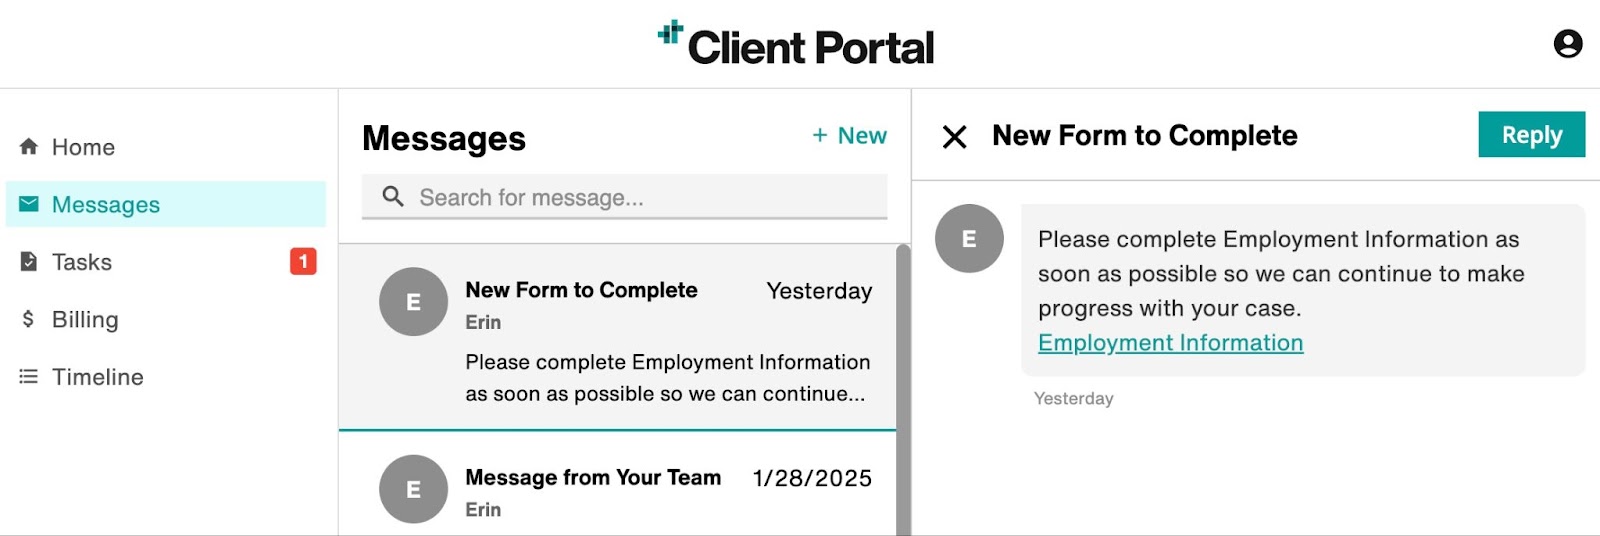Click the Billing dollar sign icon

(x=28, y=319)
